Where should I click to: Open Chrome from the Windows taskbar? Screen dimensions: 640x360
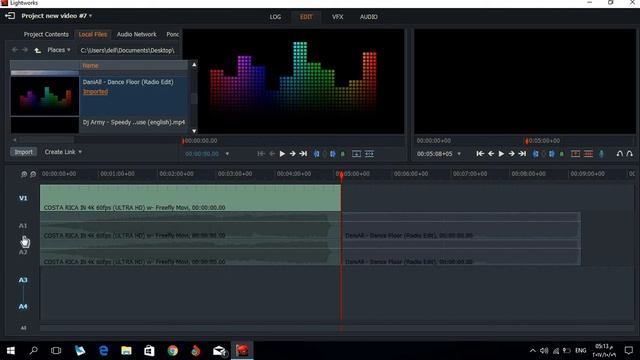point(173,351)
